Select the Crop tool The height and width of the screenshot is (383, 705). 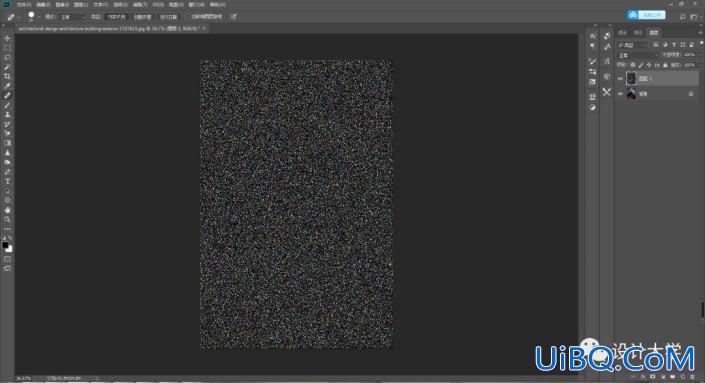pyautogui.click(x=7, y=76)
